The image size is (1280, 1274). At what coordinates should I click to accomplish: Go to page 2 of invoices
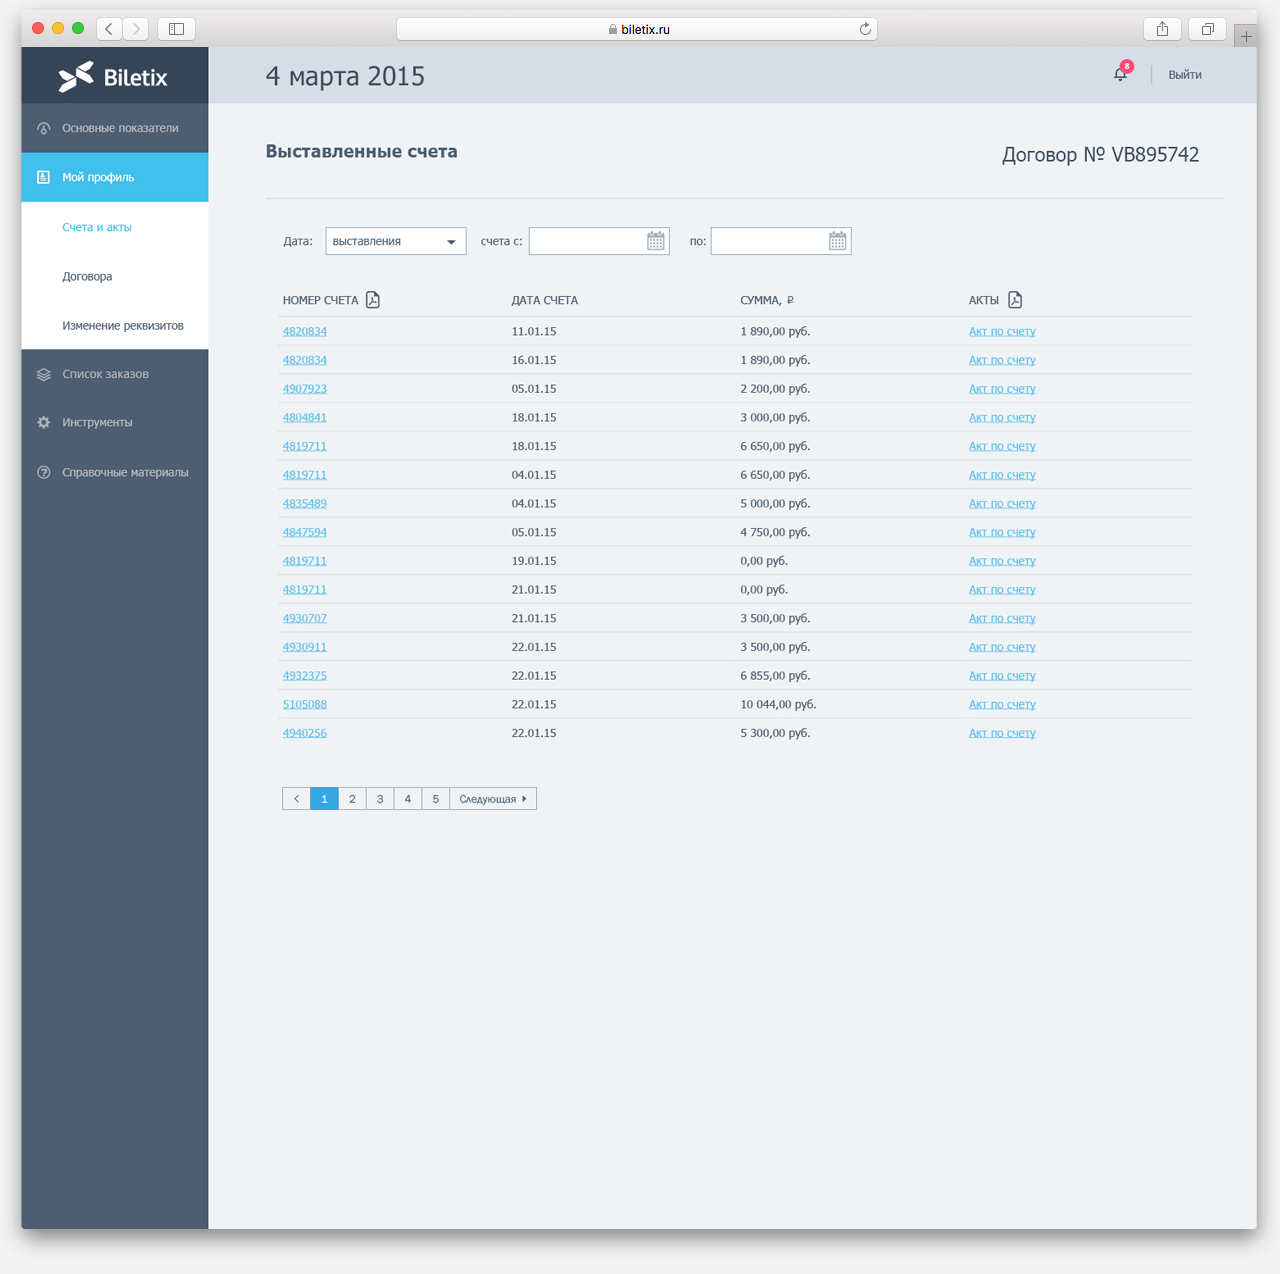352,799
